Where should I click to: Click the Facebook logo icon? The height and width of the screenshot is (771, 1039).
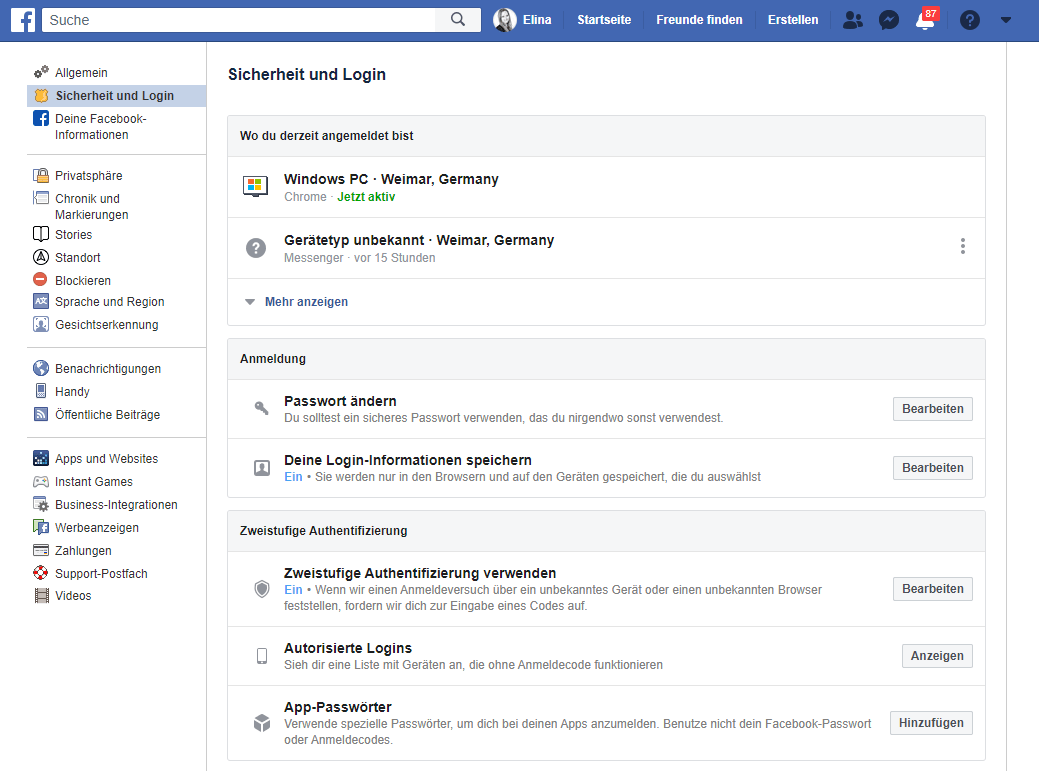(x=23, y=20)
